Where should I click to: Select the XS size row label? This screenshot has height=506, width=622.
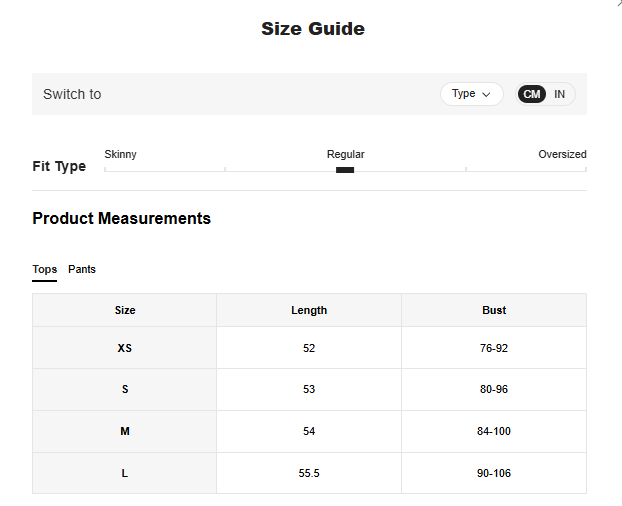[x=125, y=348]
